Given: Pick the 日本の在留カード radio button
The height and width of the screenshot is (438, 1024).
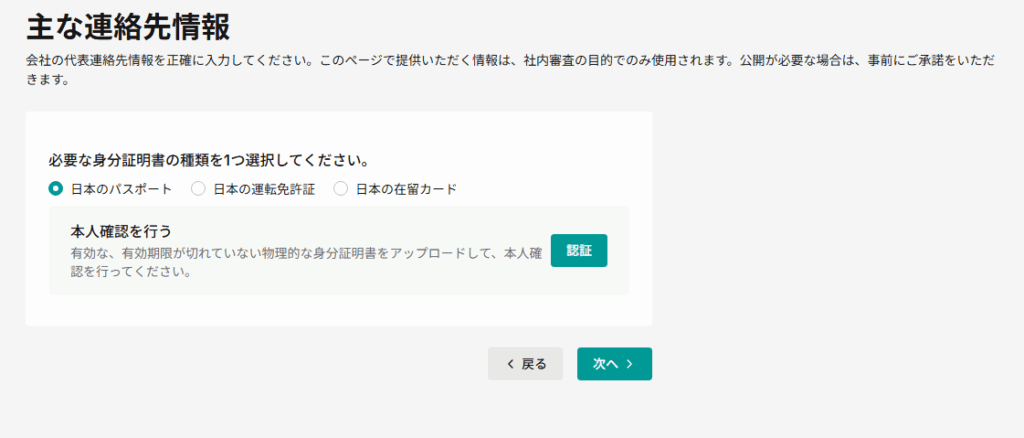Looking at the screenshot, I should (341, 188).
